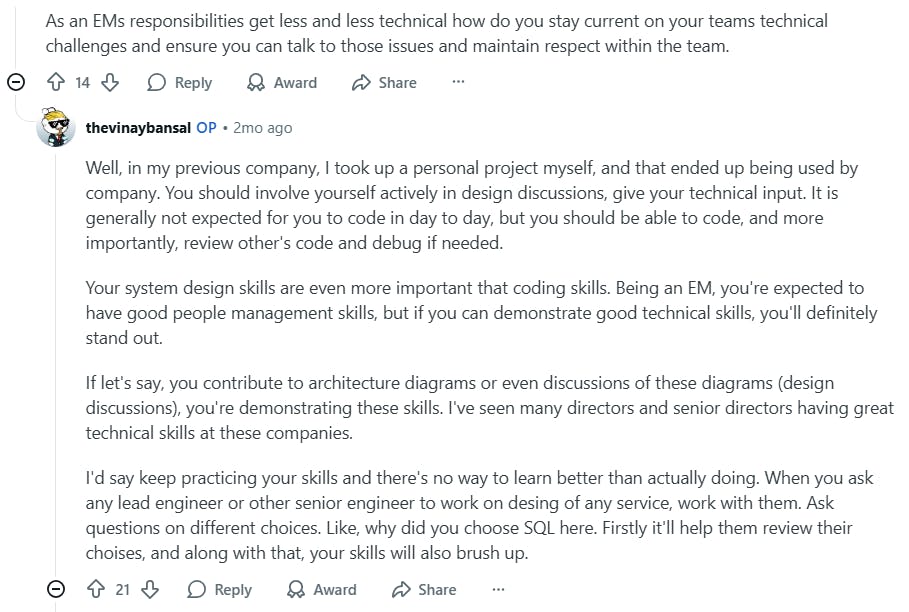909x612 pixels.
Task: Click the 2mo ago timestamp
Action: coord(263,127)
